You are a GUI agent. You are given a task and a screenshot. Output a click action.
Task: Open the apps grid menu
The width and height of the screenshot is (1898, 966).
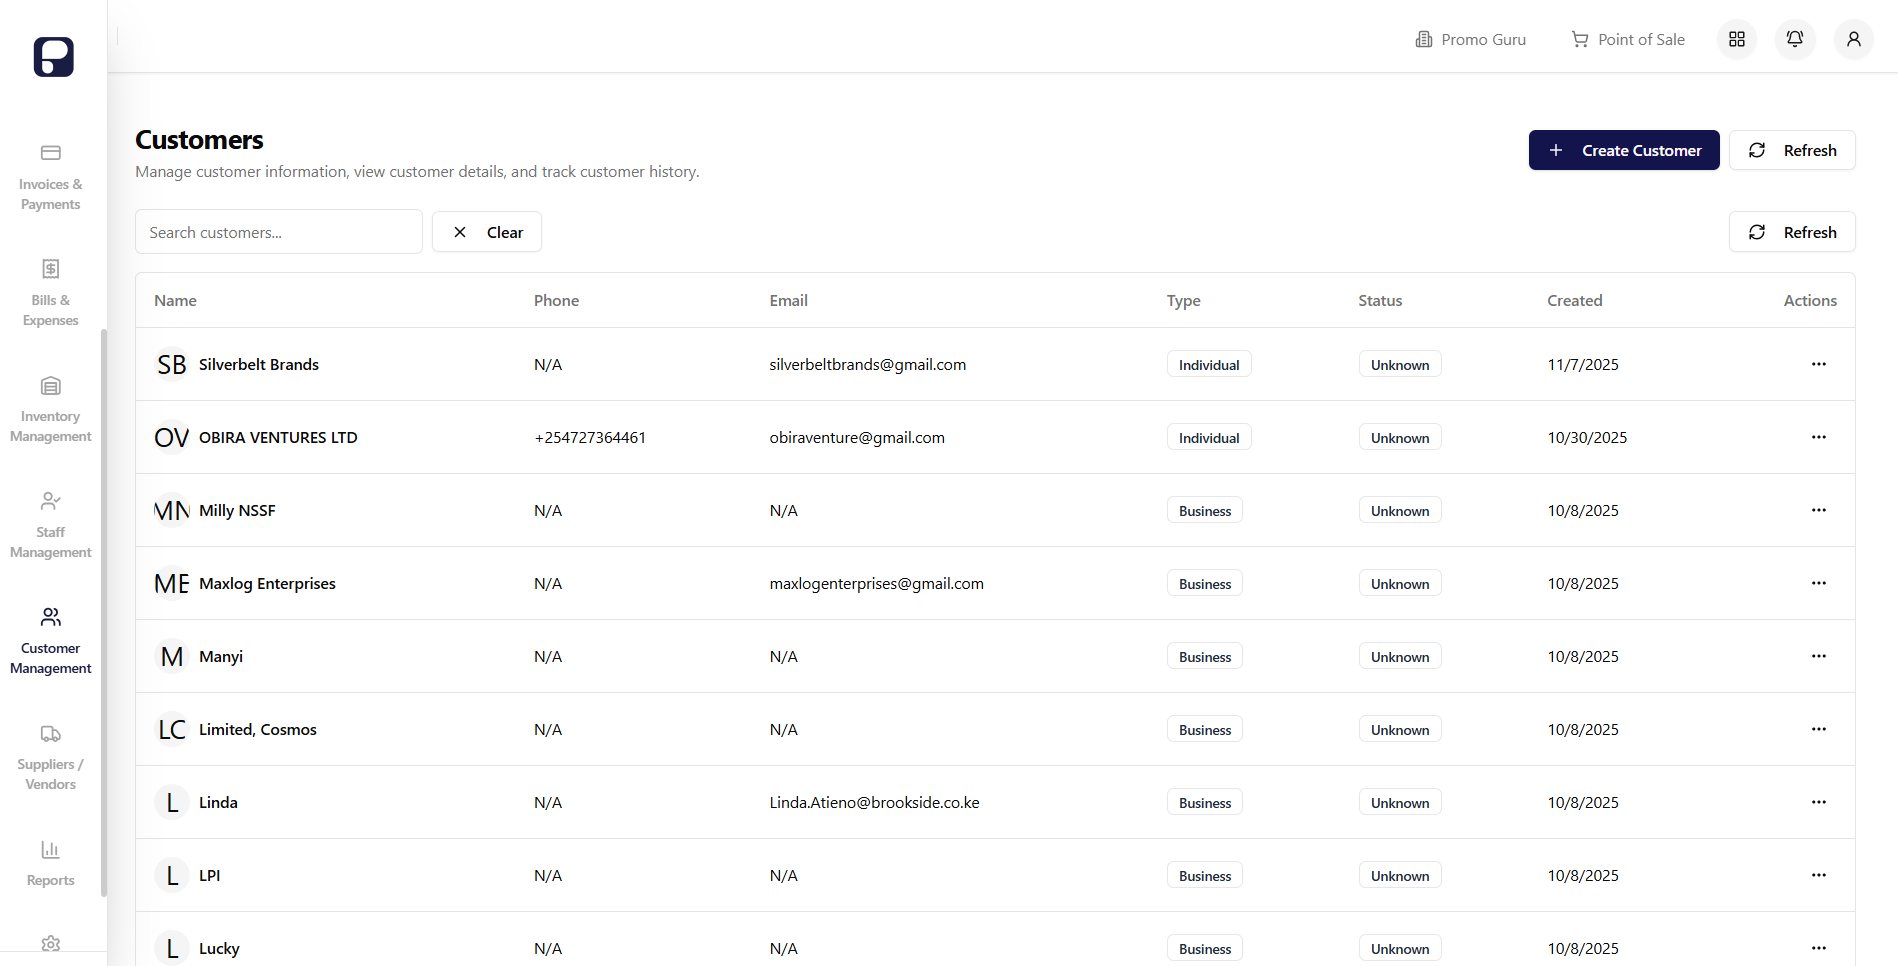point(1737,39)
